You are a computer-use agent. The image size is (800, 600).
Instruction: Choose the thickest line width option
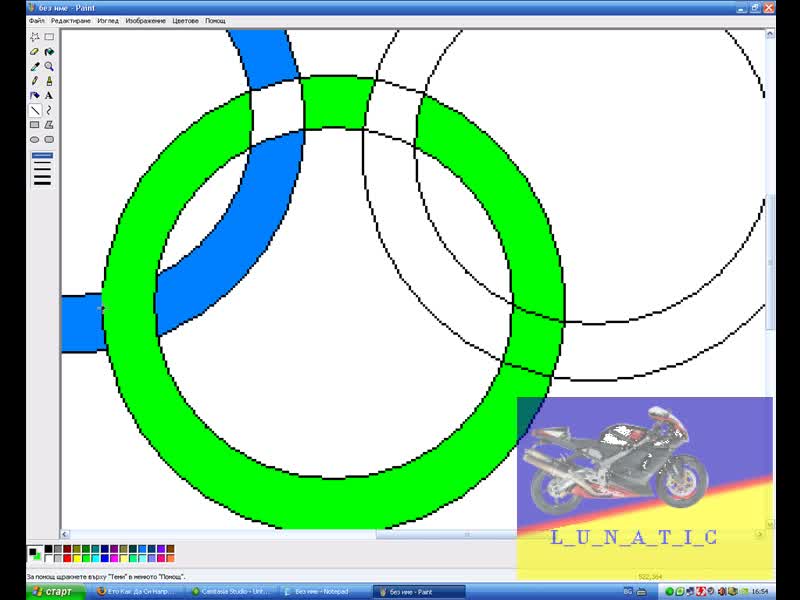42,183
